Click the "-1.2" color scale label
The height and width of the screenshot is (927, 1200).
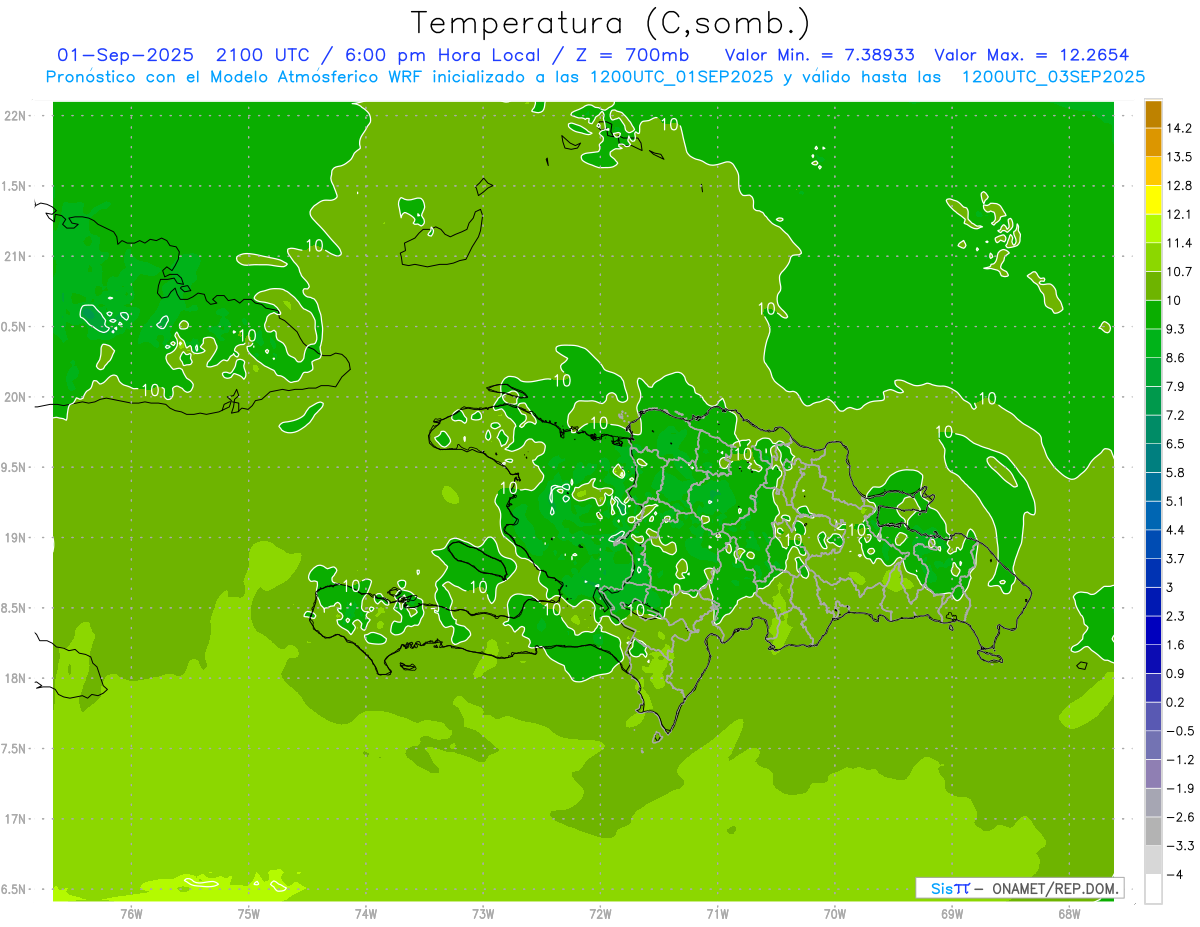[1180, 759]
